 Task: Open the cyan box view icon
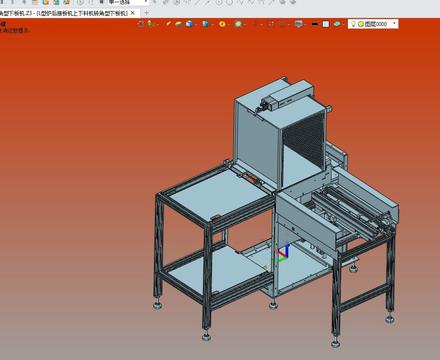[x=205, y=24]
